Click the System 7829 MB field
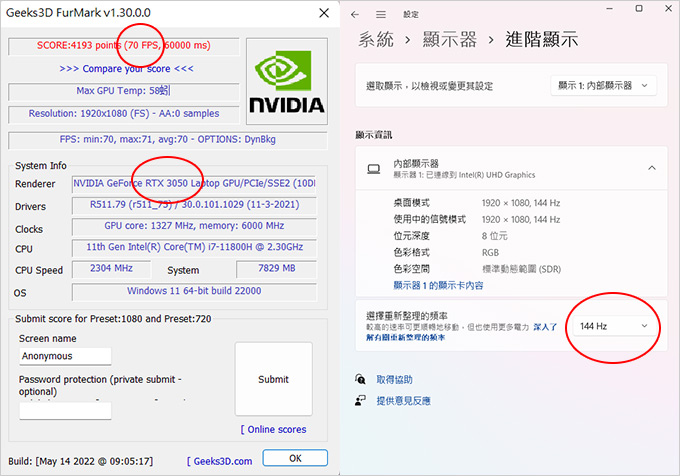Image resolution: width=680 pixels, height=476 pixels. 276,269
